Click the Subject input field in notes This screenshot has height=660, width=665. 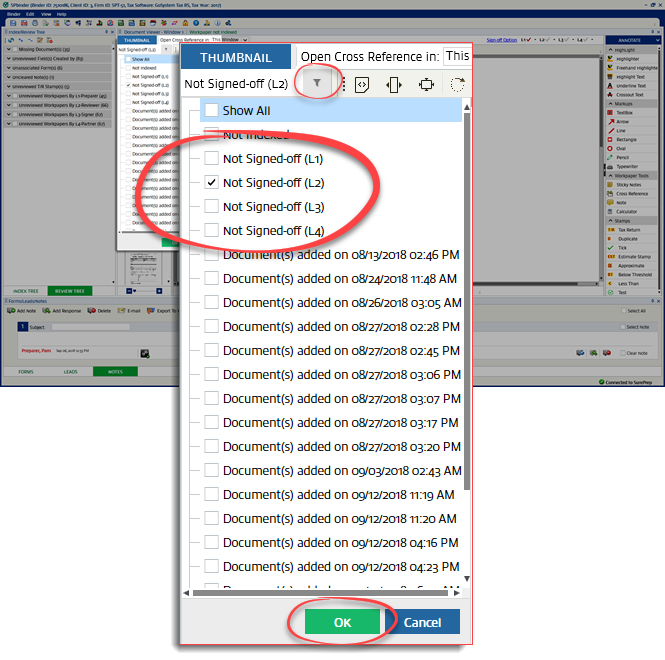point(91,327)
